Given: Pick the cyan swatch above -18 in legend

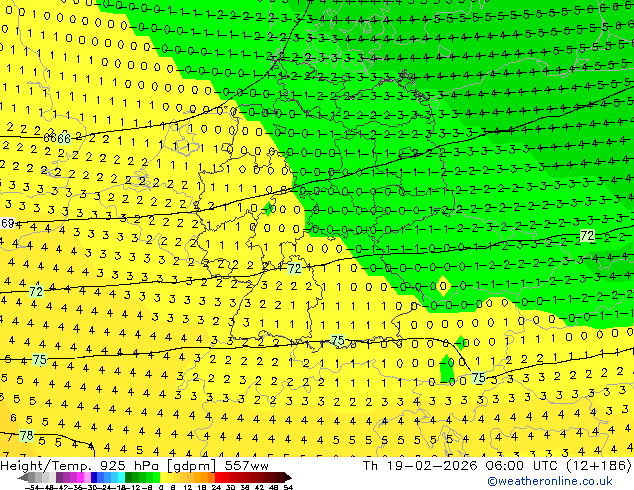Looking at the screenshot, I should point(121,478).
